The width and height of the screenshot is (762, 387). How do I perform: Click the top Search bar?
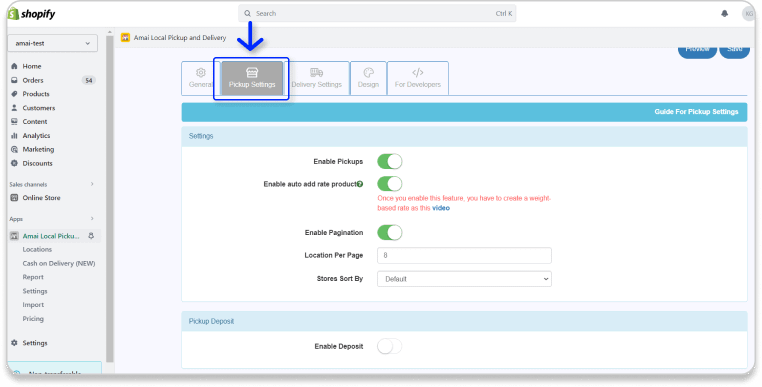(377, 14)
